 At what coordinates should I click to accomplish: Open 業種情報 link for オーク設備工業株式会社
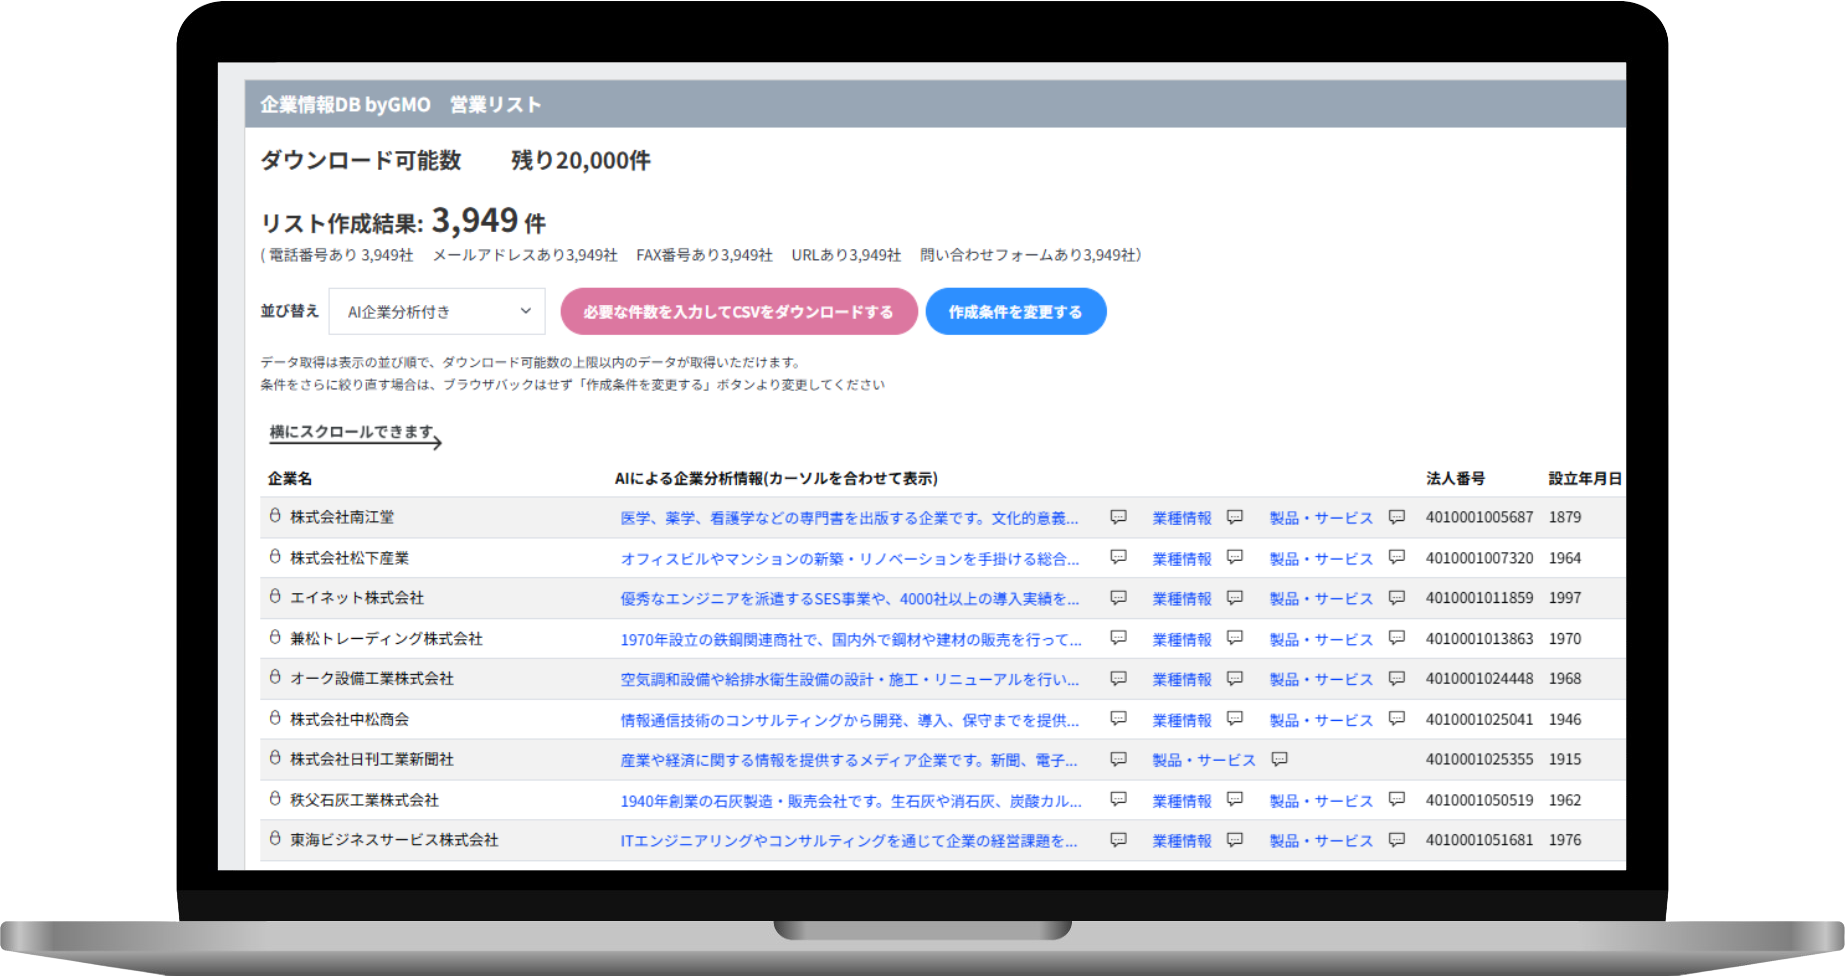tap(1181, 679)
